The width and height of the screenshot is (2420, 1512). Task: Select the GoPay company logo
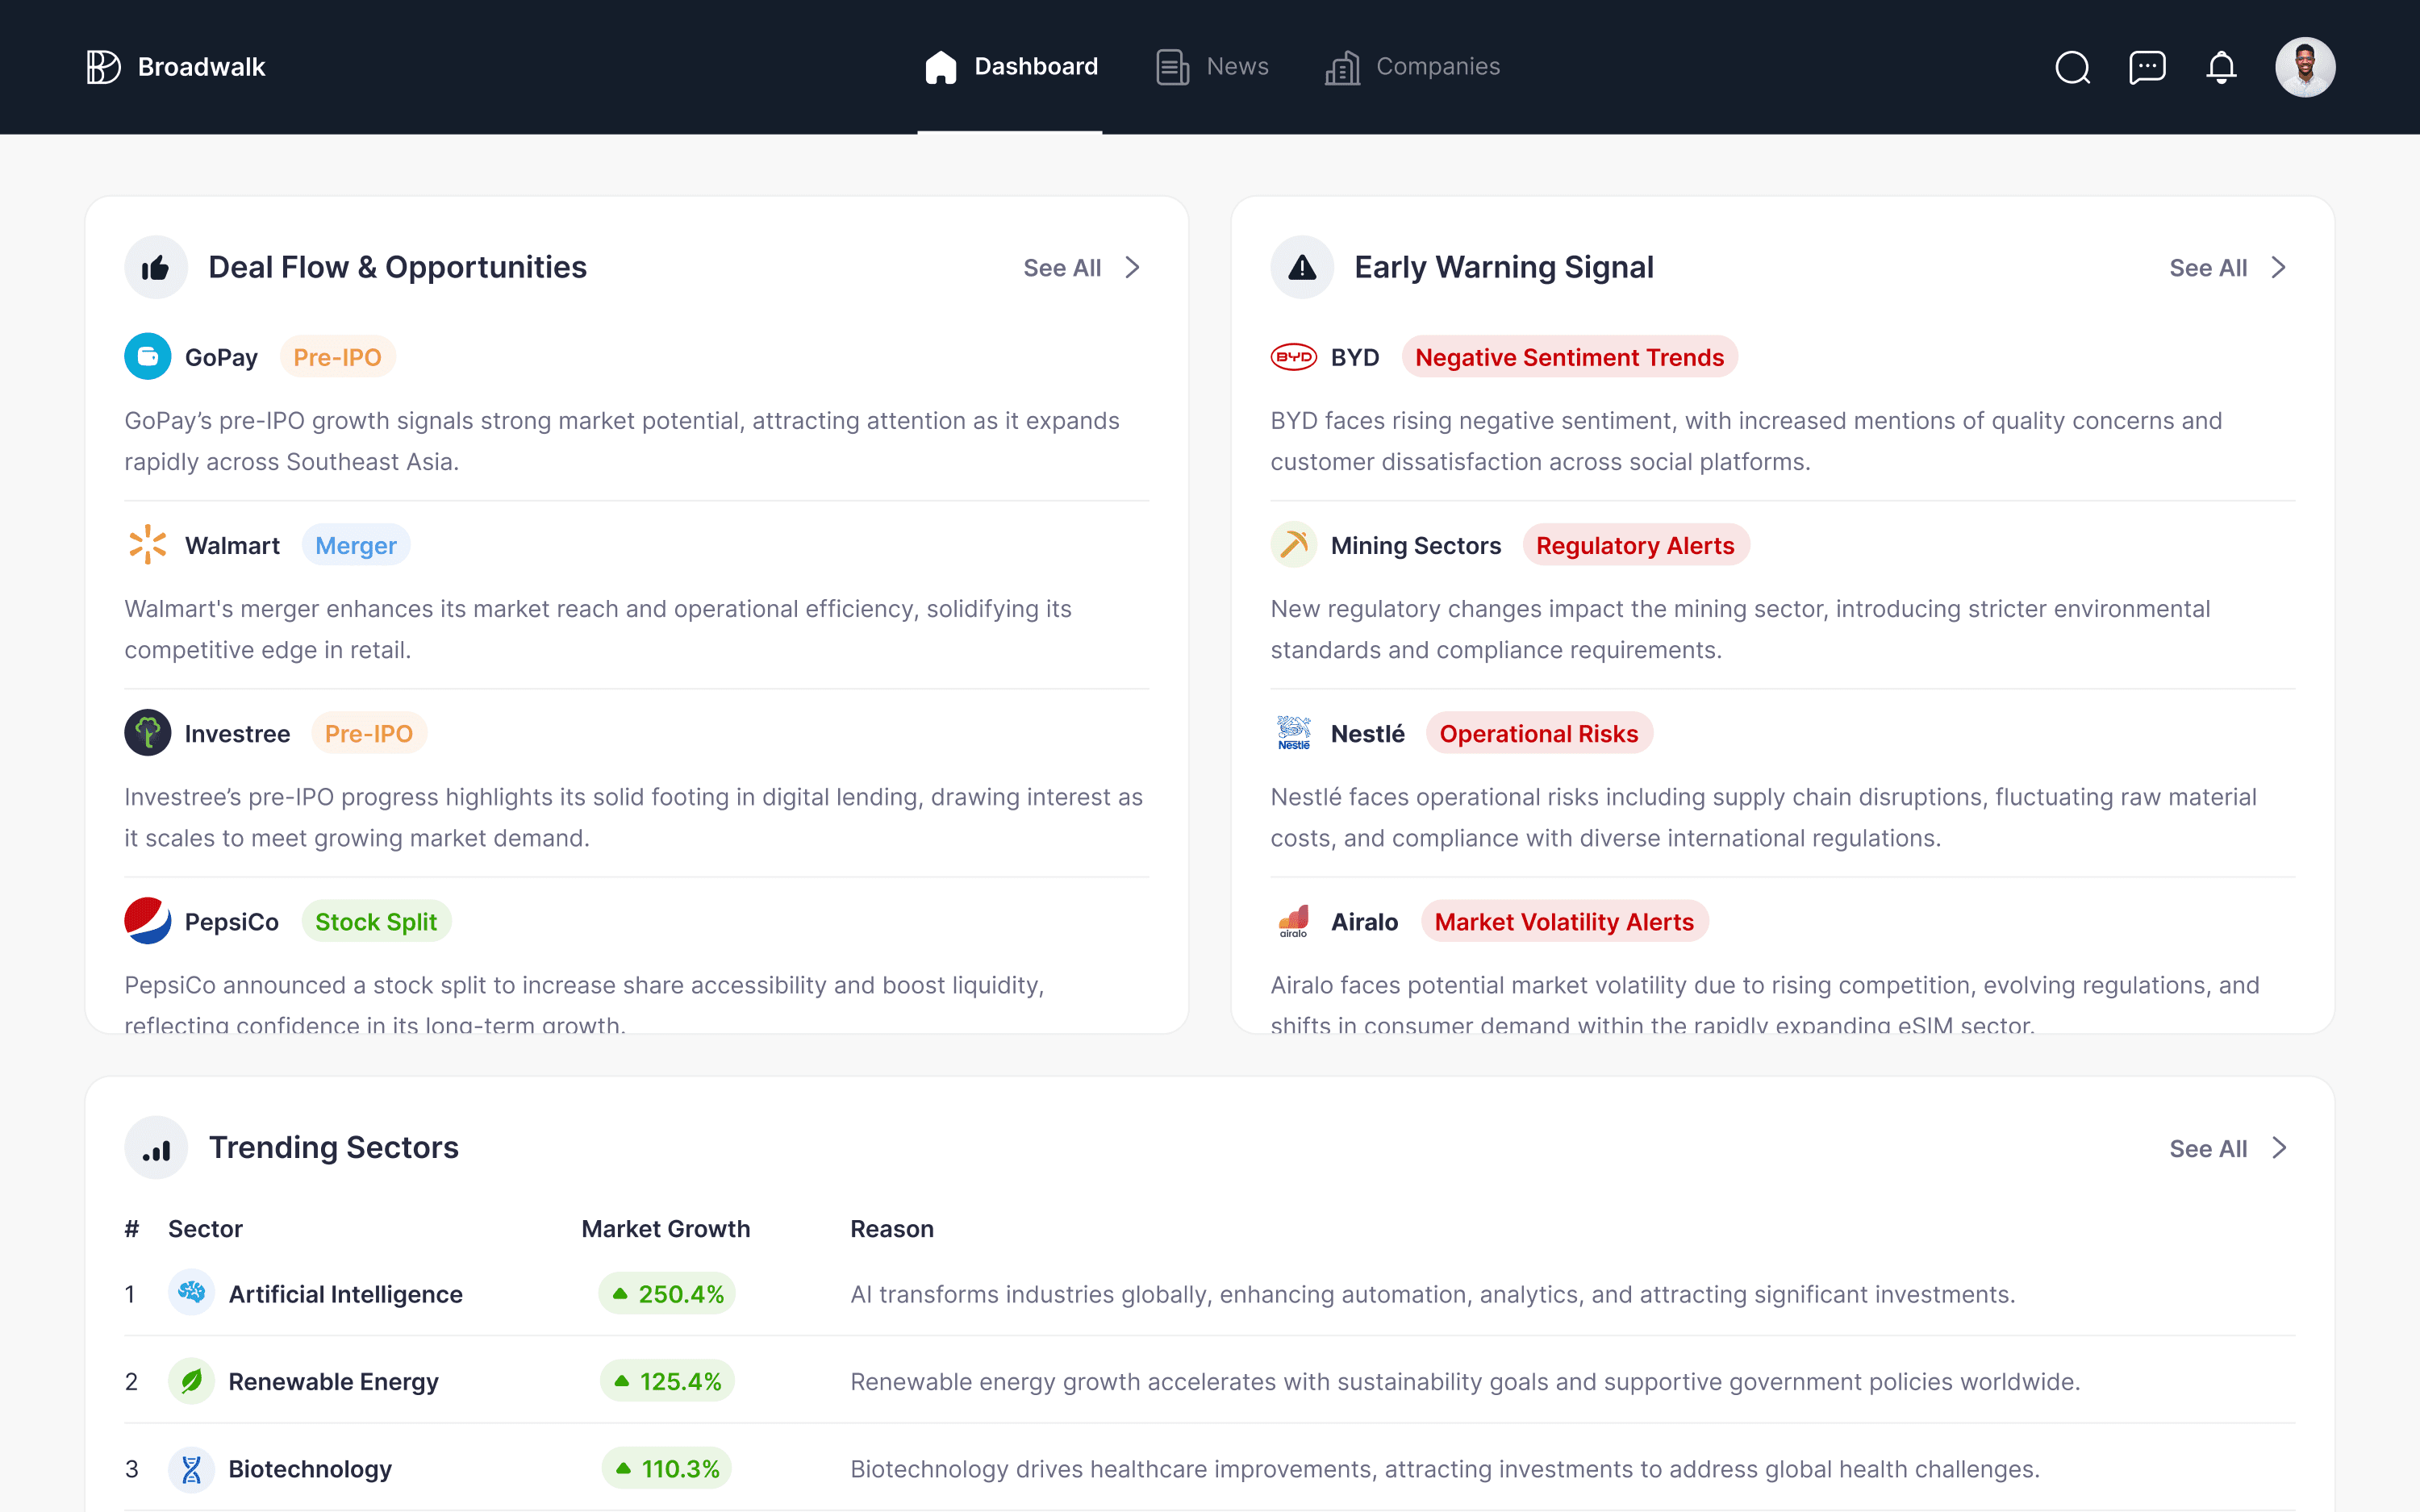pyautogui.click(x=148, y=356)
